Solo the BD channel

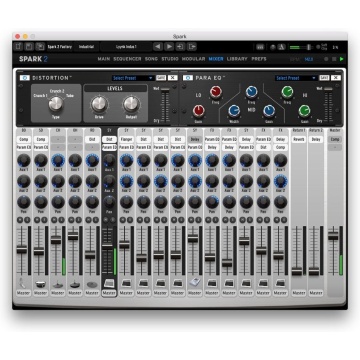point(27,220)
